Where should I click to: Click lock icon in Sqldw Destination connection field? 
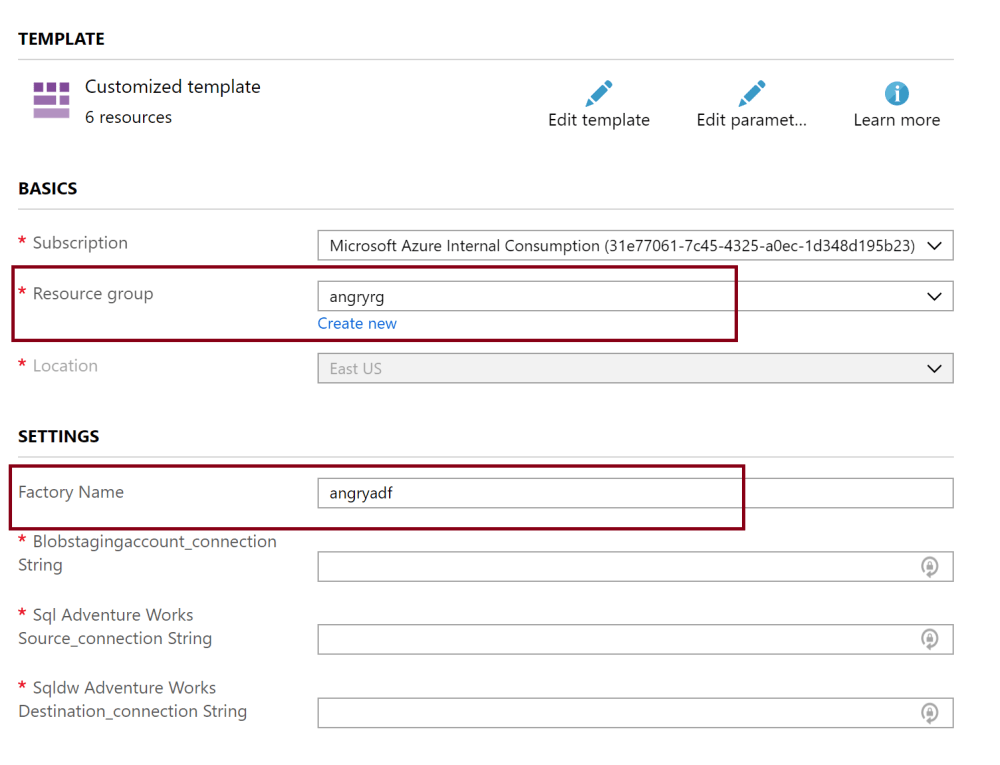[x=929, y=712]
